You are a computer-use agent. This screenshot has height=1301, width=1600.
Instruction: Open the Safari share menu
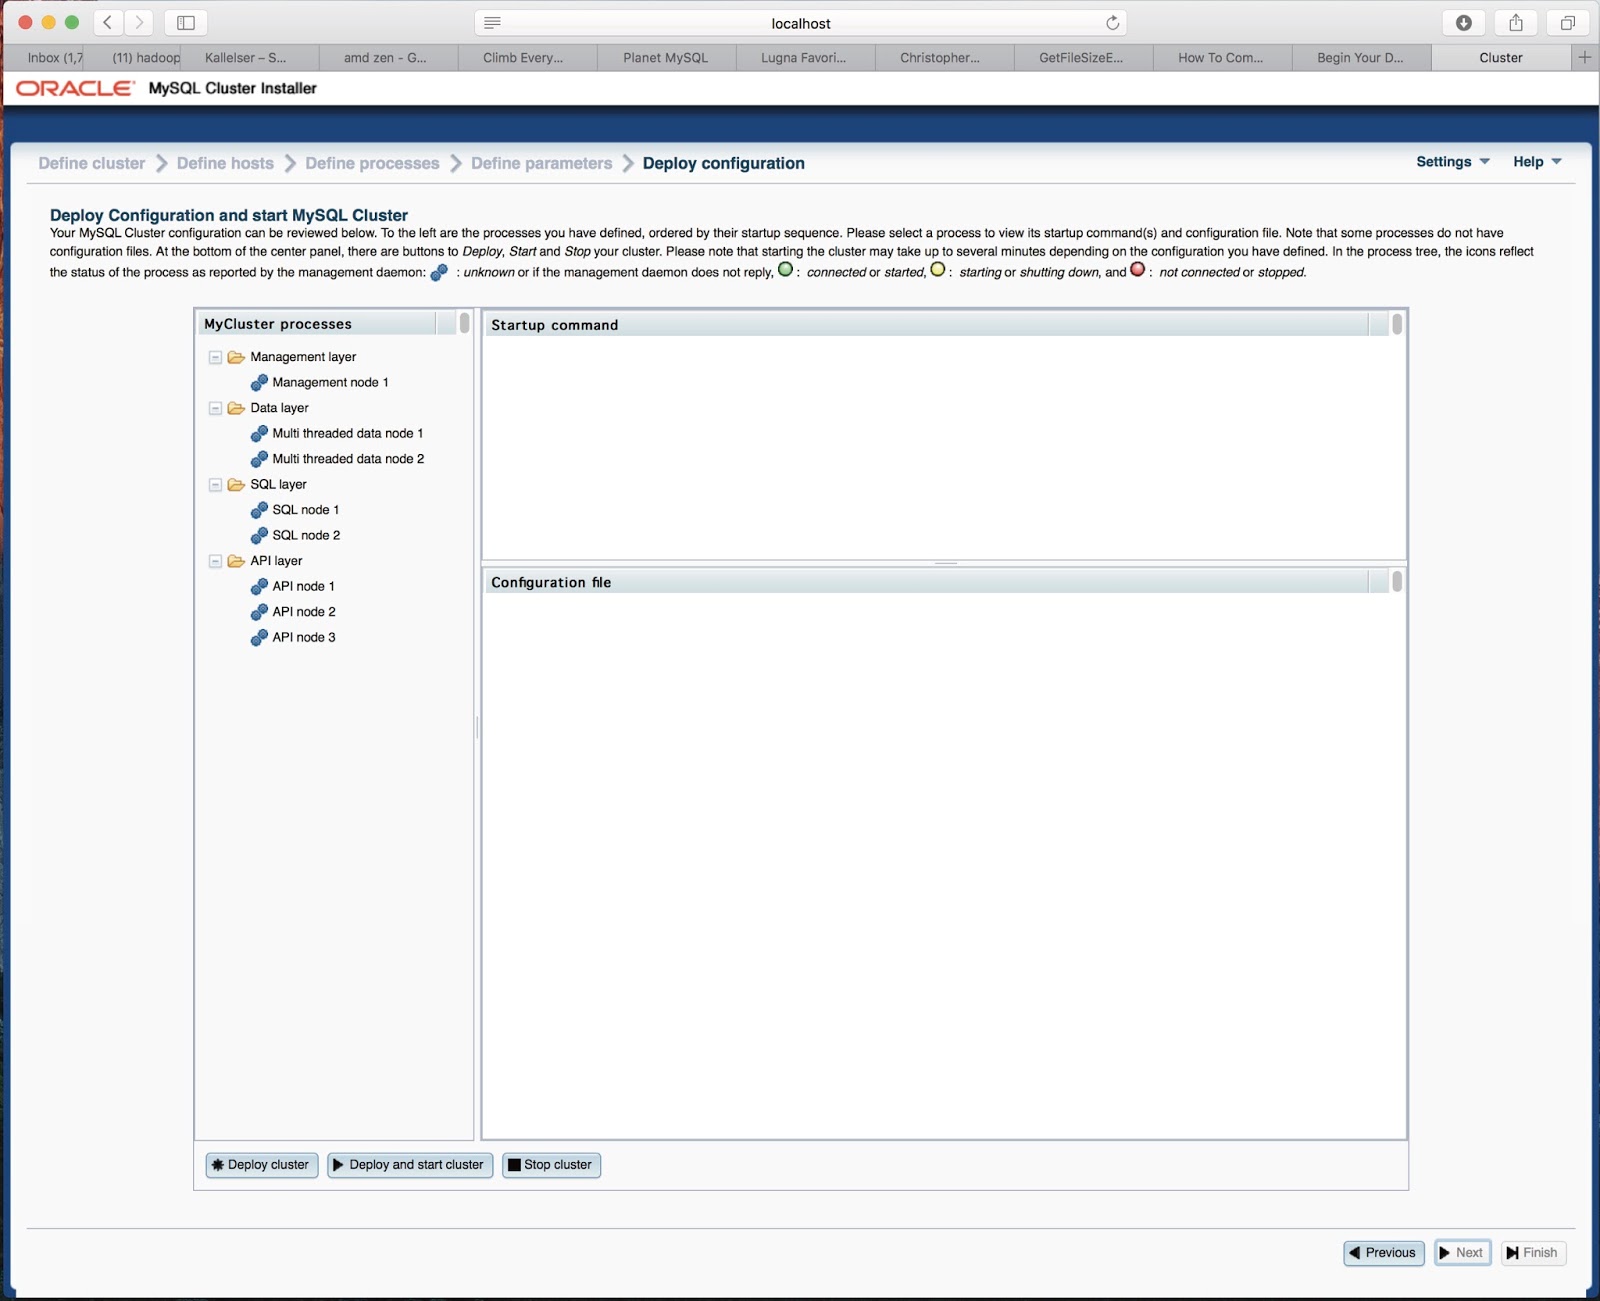click(x=1516, y=23)
